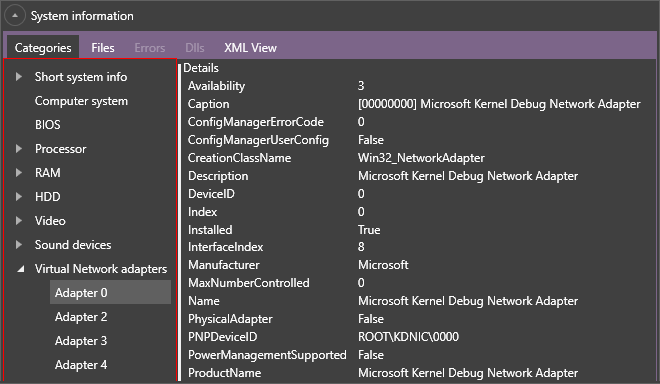
Task: Click the Caption value with [00000000]
Action: coord(499,104)
